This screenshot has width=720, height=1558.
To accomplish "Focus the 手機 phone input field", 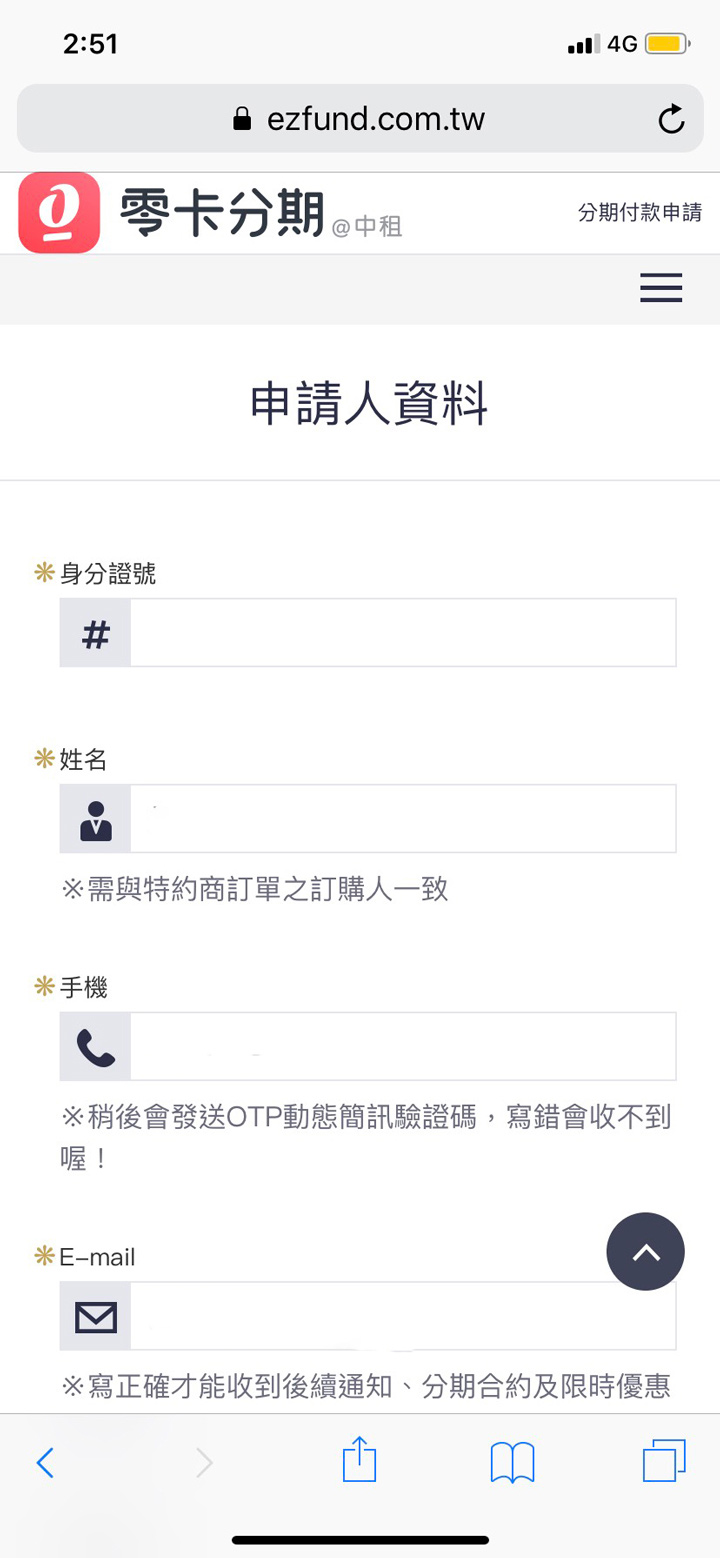I will (403, 1047).
